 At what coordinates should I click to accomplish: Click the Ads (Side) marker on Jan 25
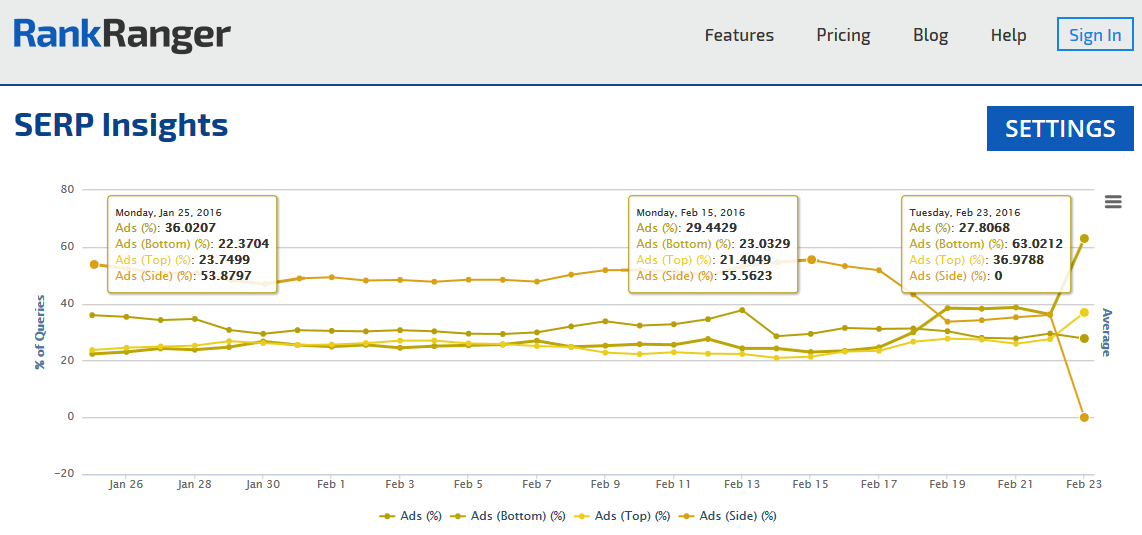[93, 264]
